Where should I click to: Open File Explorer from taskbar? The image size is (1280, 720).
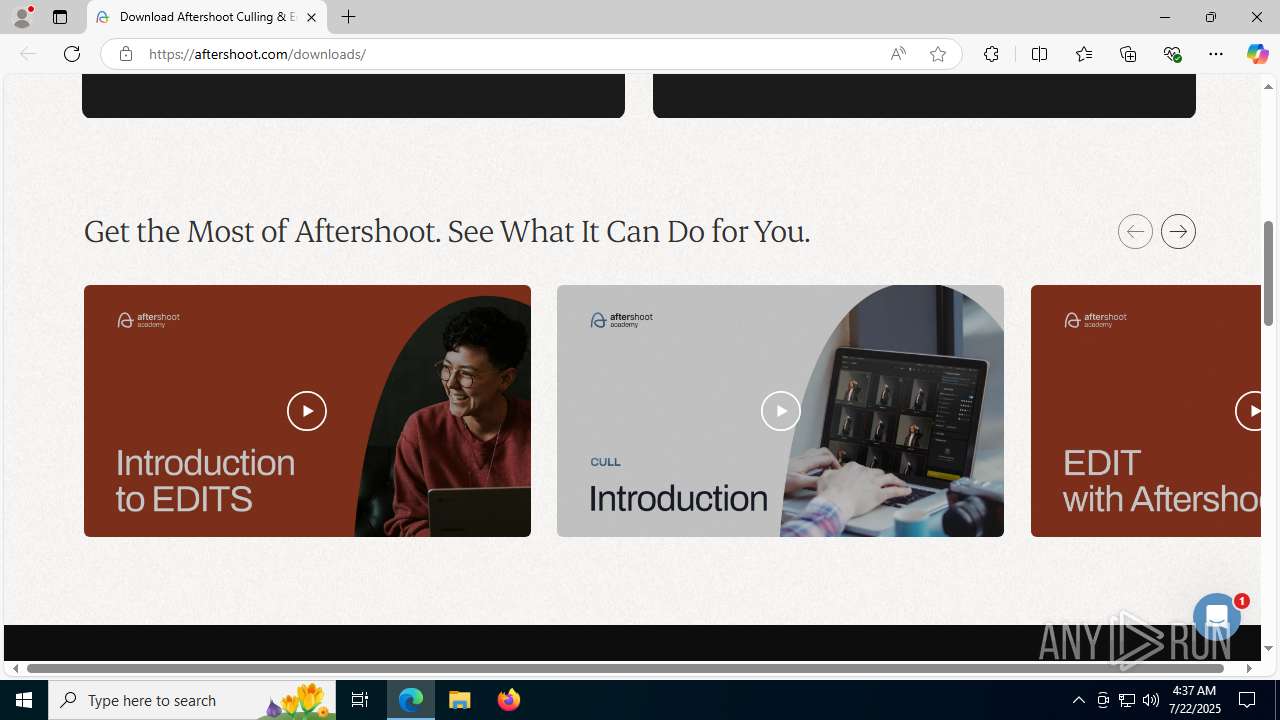tap(460, 700)
